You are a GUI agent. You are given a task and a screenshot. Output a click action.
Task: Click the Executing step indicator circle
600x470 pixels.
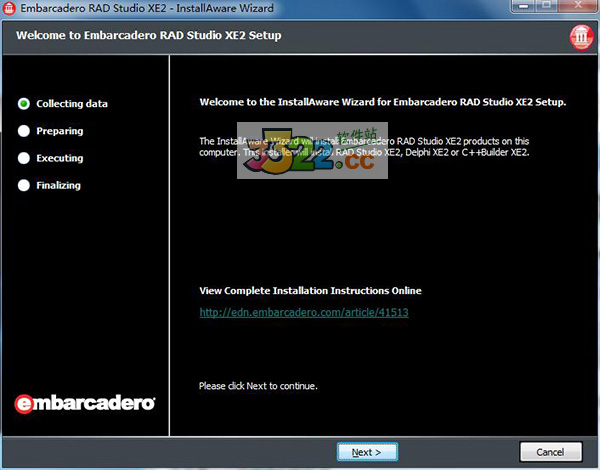[24, 158]
